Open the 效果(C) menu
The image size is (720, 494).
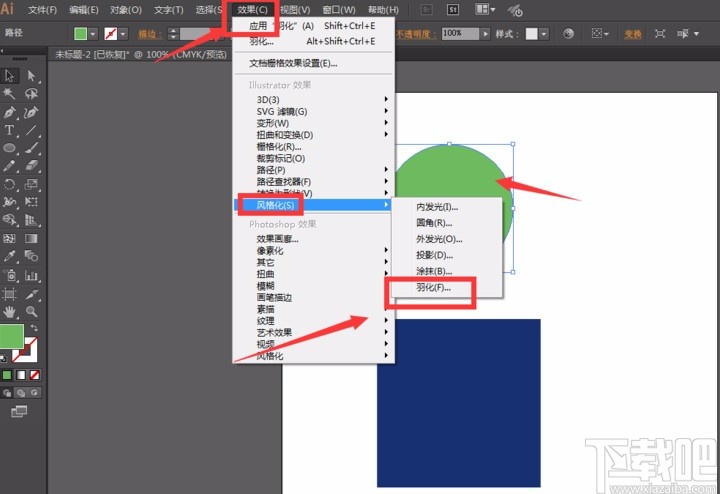253,10
